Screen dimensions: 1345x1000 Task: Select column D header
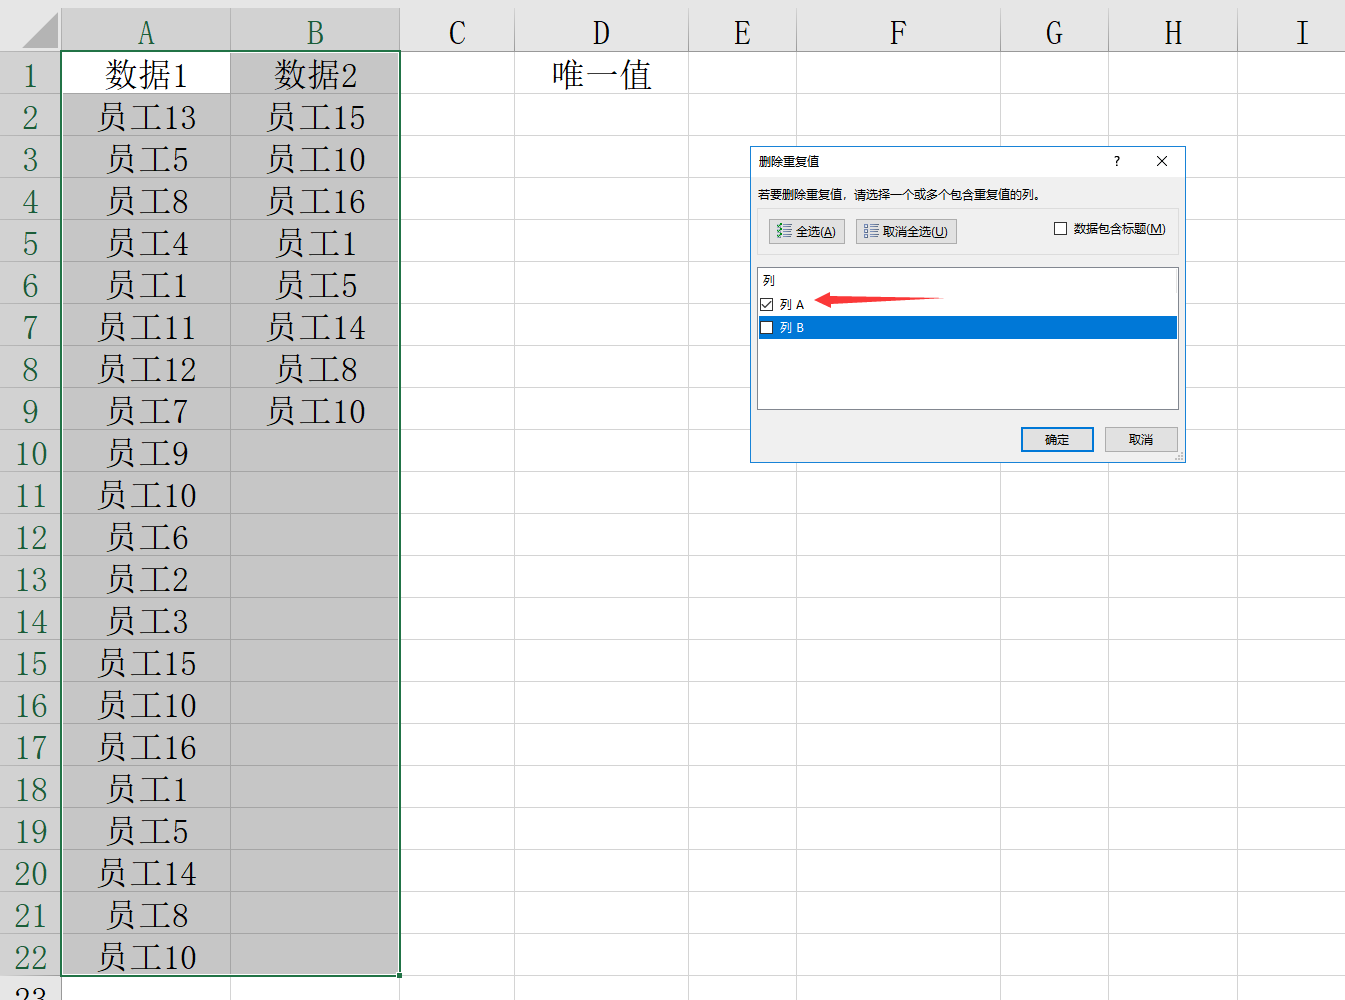tap(601, 31)
